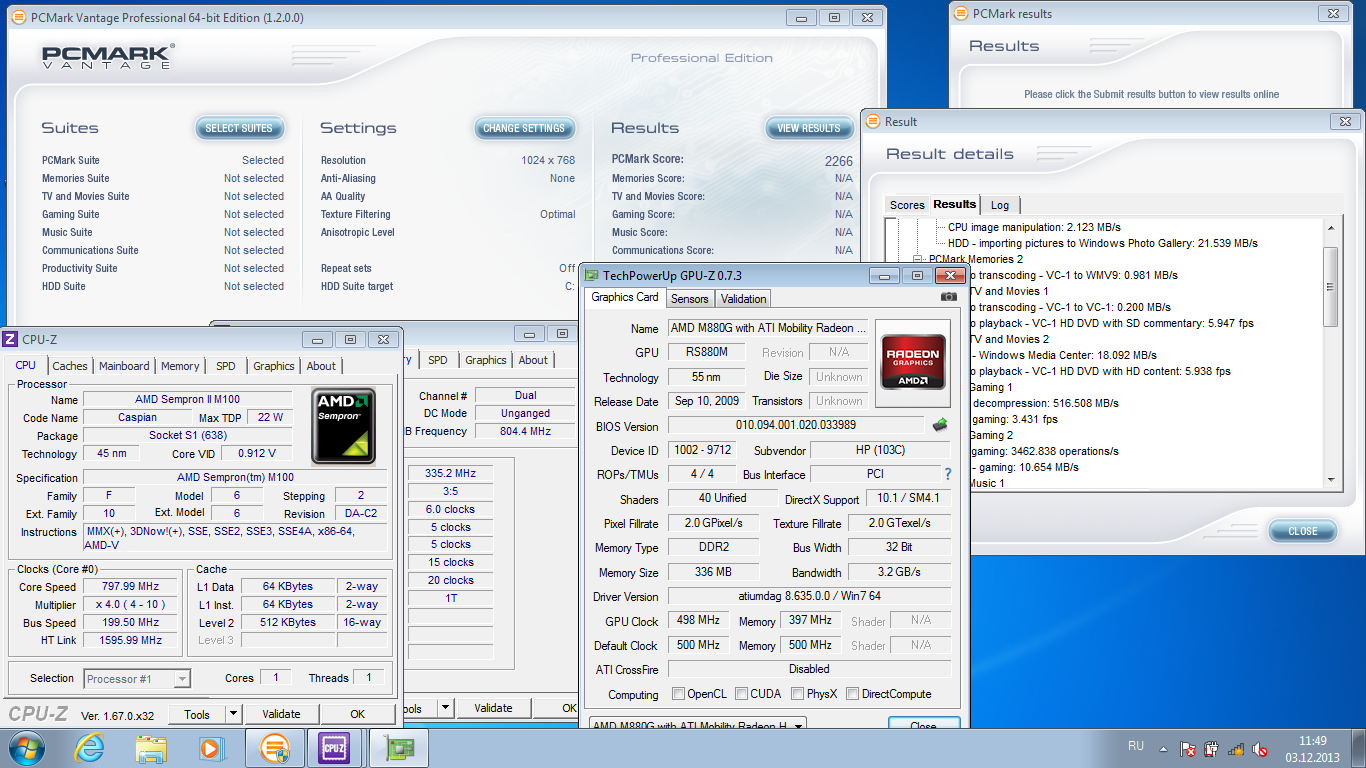The height and width of the screenshot is (768, 1366).
Task: Open the power tray icon
Action: pyautogui.click(x=1211, y=748)
